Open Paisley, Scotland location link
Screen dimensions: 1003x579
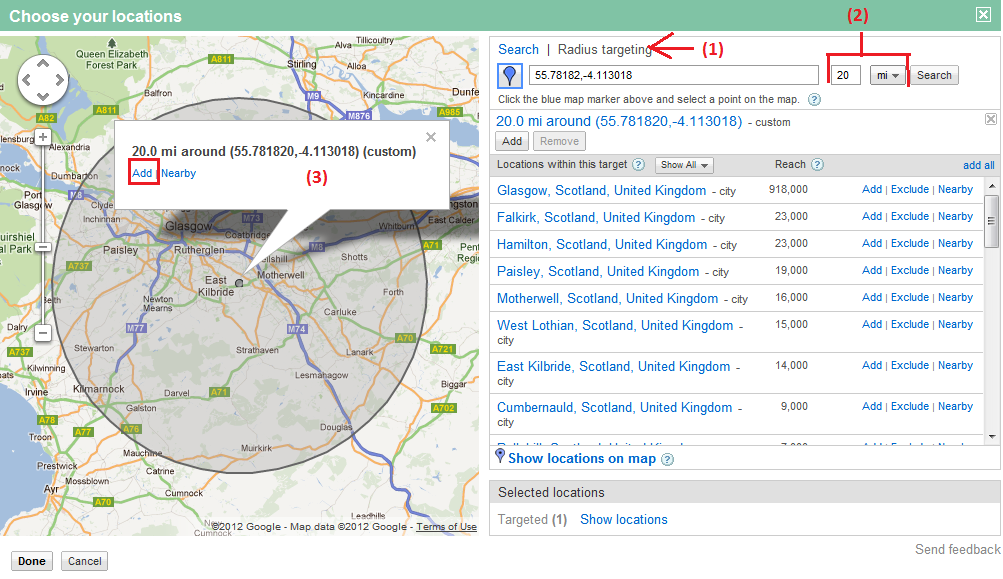597,271
